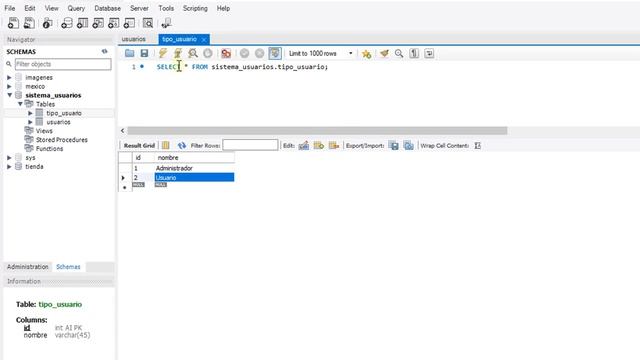Create a new function toolbar icon
Image resolution: width=640 pixels, height=360 pixels.
[129, 23]
